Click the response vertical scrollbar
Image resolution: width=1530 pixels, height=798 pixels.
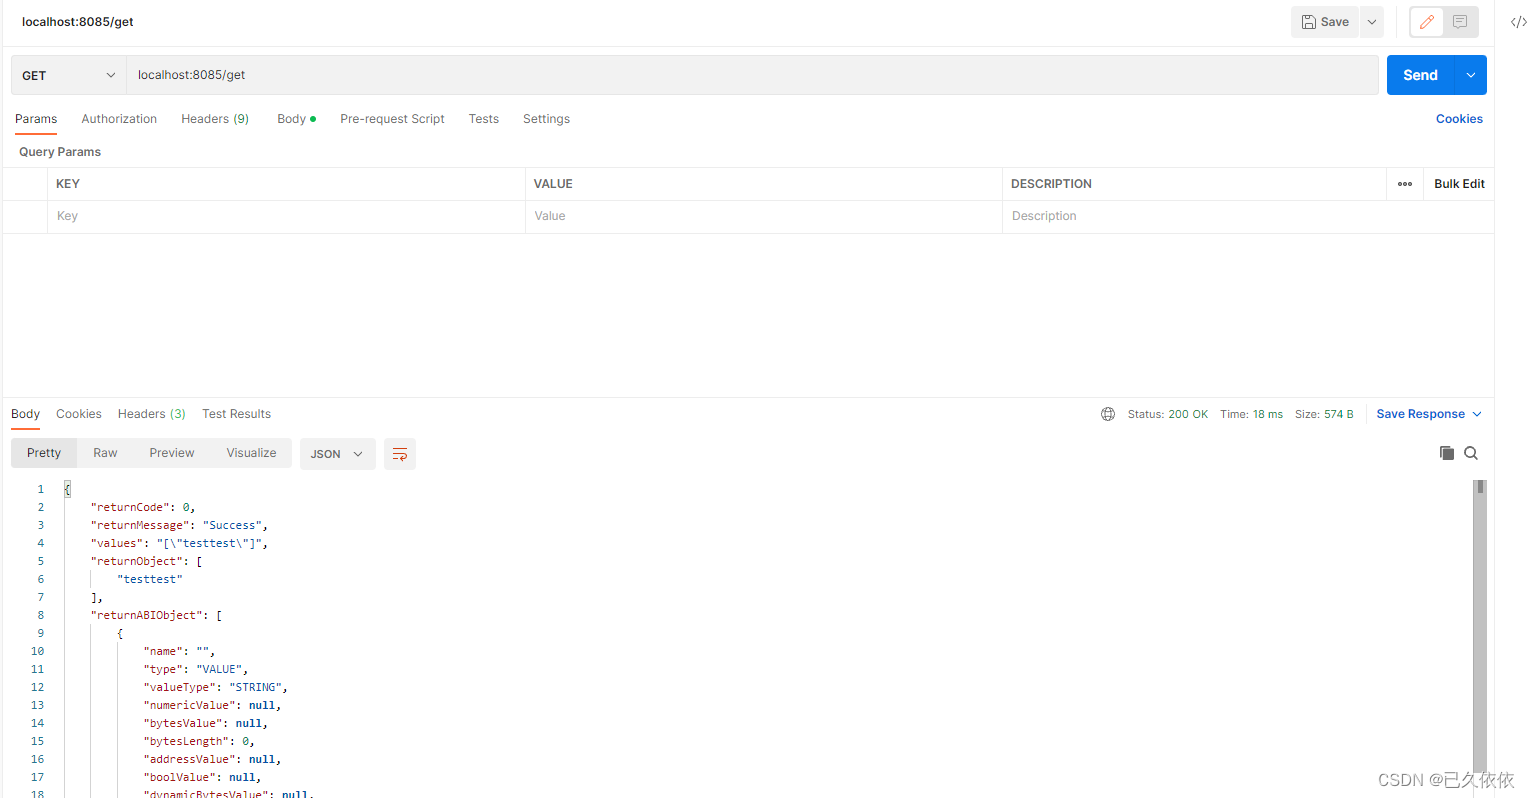[1480, 625]
